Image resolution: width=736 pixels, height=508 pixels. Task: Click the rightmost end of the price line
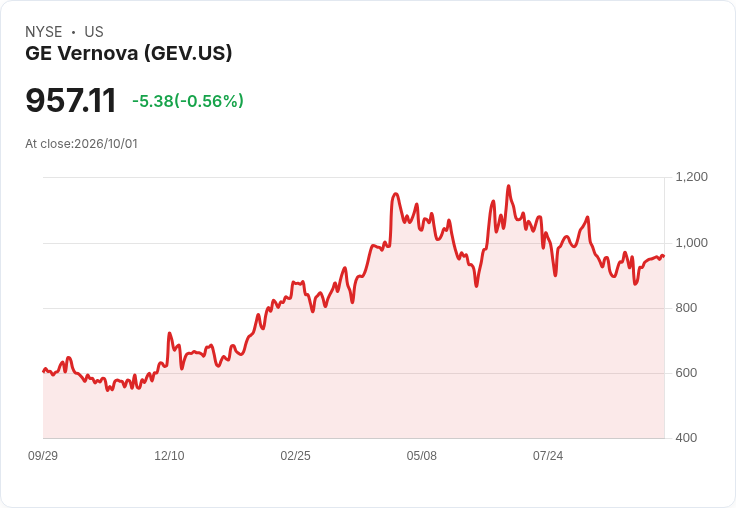pos(663,256)
